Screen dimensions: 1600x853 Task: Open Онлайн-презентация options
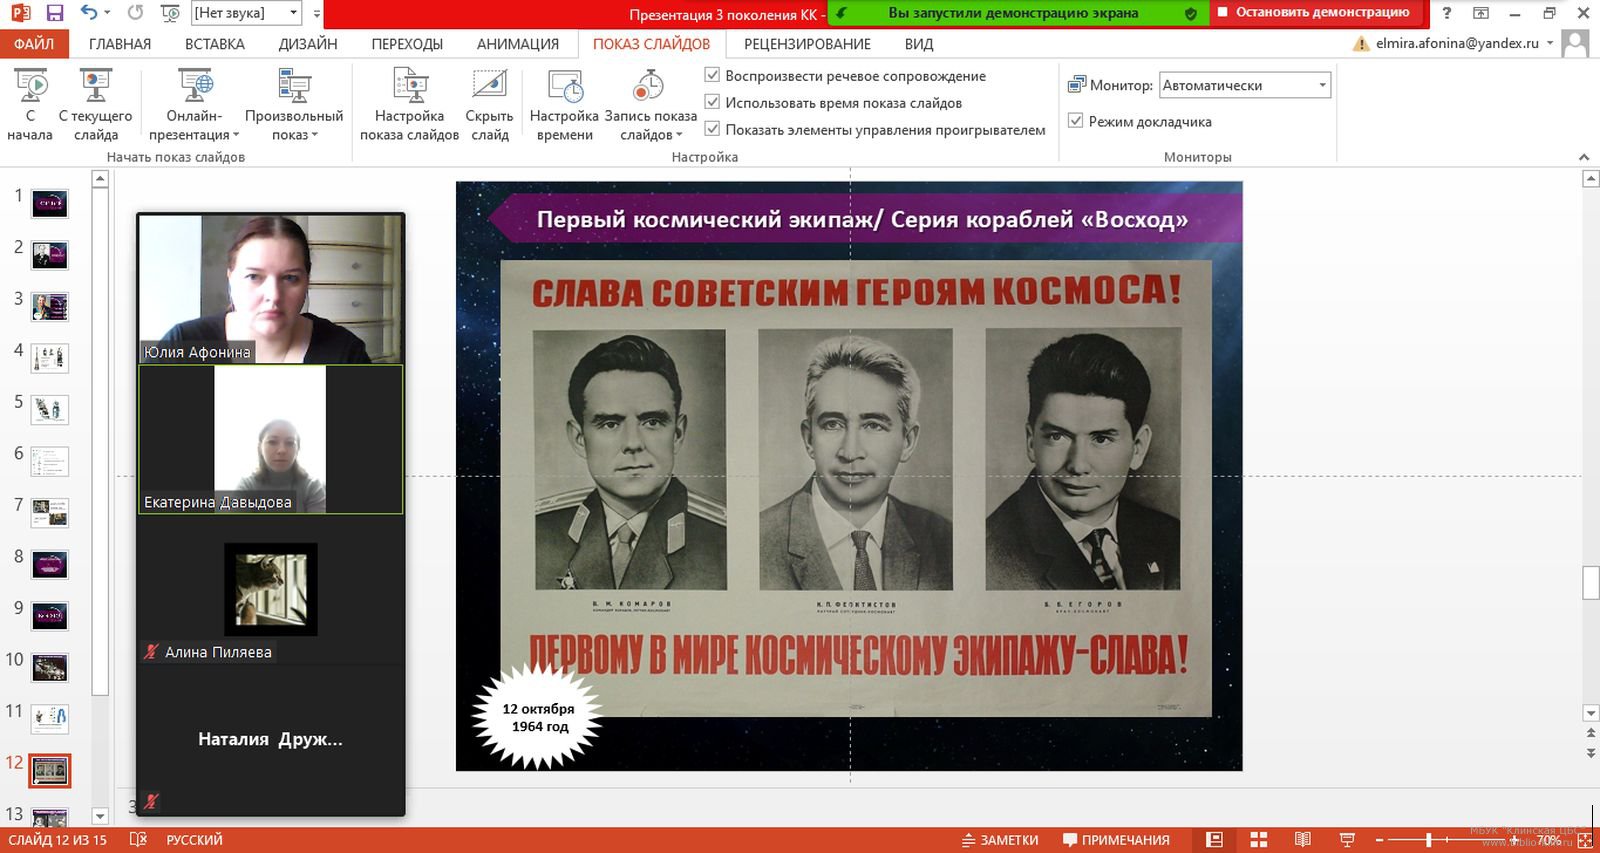tap(194, 105)
